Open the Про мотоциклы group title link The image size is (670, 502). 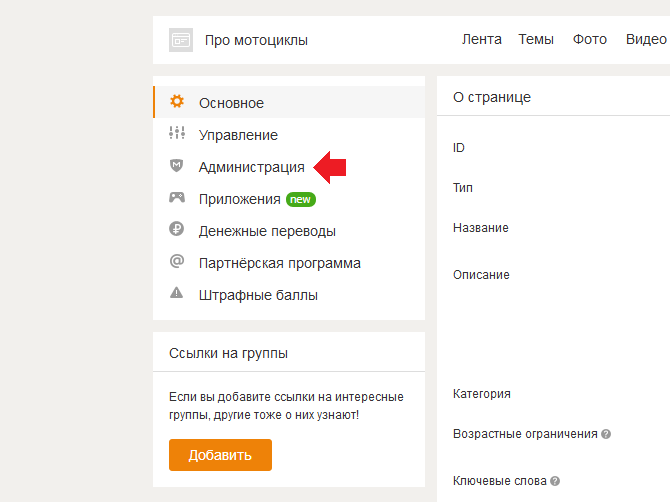pyautogui.click(x=256, y=40)
